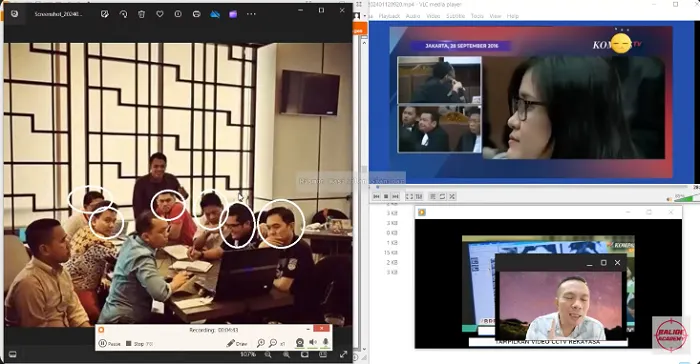
Task: Stop playback in VLC
Action: pyautogui.click(x=386, y=197)
